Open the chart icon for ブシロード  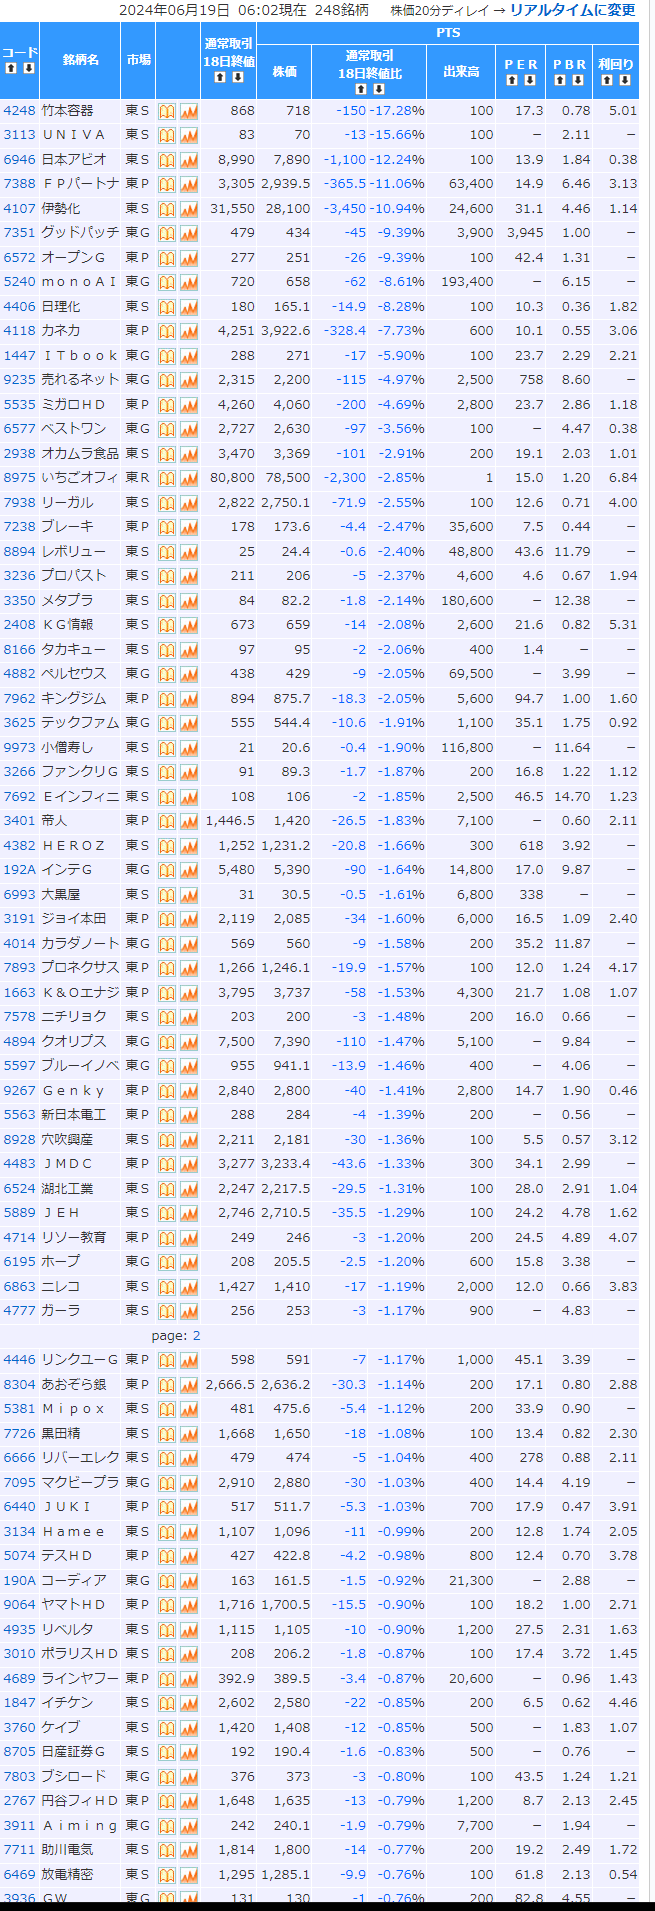click(x=189, y=1777)
